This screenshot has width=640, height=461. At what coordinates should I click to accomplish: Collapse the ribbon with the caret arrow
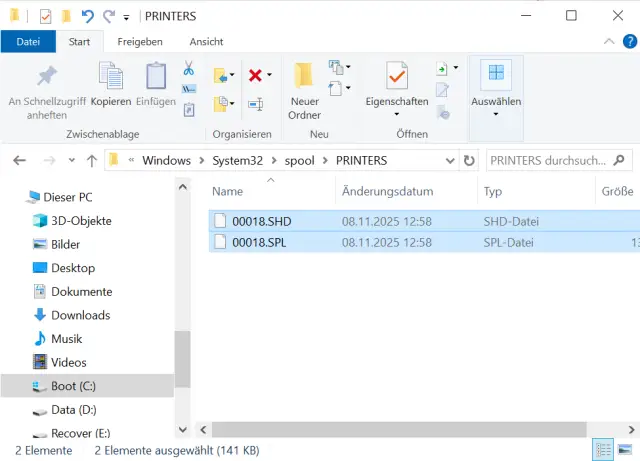click(609, 42)
